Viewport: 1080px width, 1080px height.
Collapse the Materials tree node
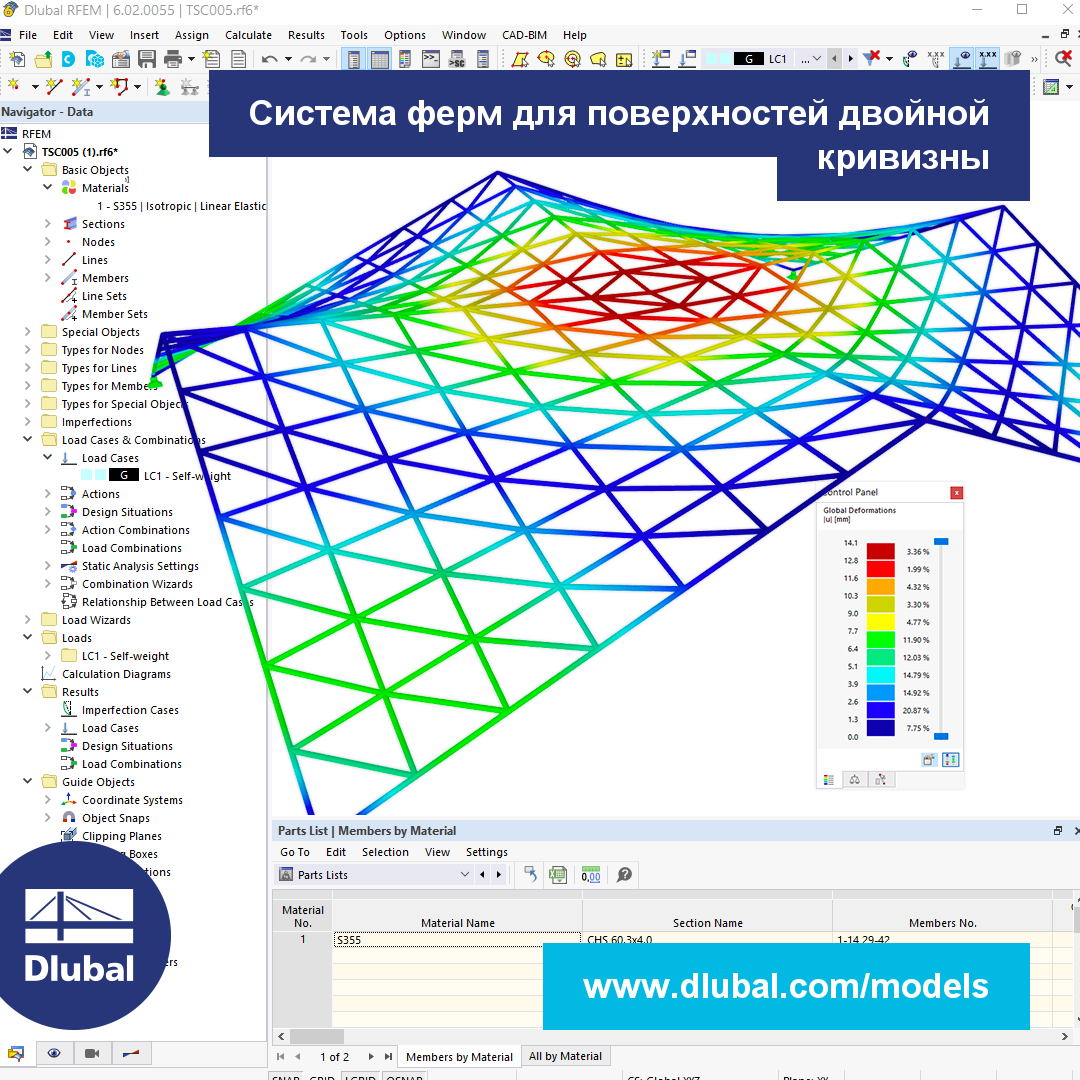[x=48, y=187]
